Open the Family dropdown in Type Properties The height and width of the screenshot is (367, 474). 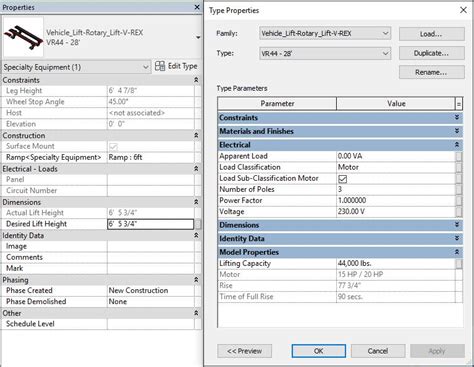(325, 33)
